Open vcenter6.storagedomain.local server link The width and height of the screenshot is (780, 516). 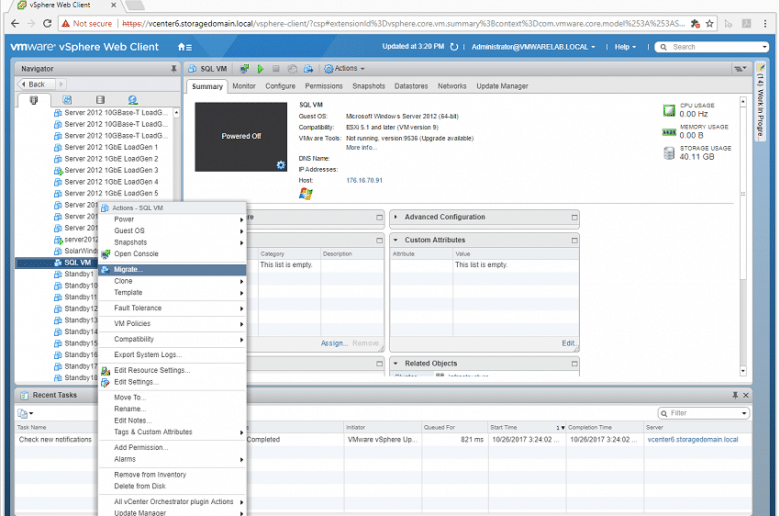(692, 440)
